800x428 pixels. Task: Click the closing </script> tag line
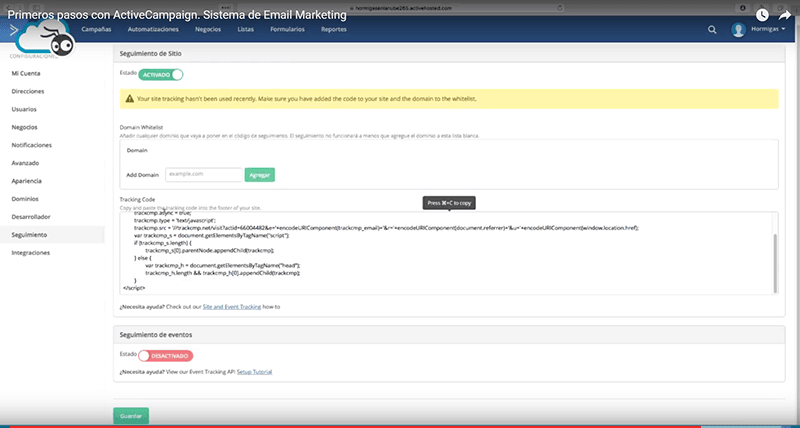[x=134, y=288]
